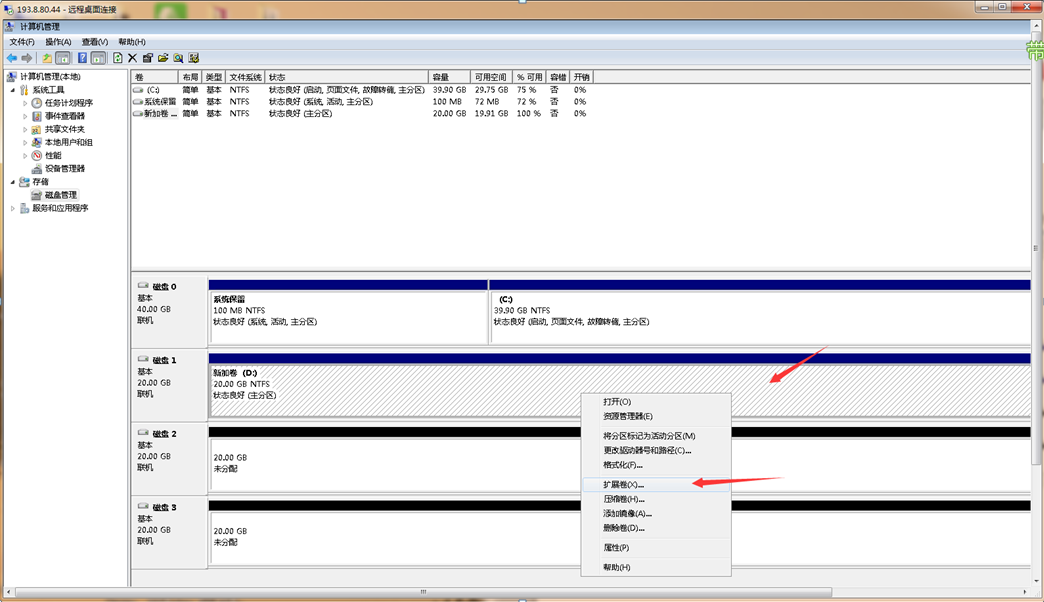Image resolution: width=1044 pixels, height=602 pixels.
Task: Select the 磁盘 2 unallocated 20.00 GB partition
Action: click(x=390, y=464)
